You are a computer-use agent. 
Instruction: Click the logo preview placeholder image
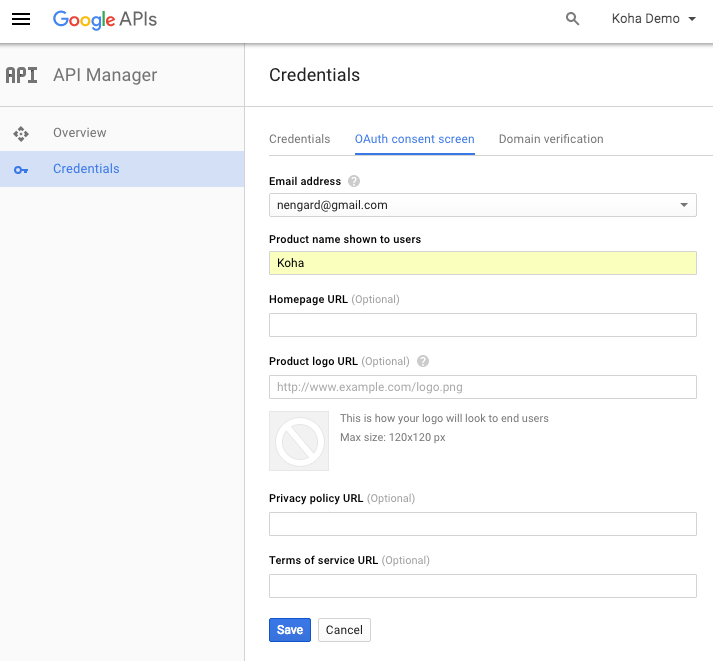pos(299,441)
